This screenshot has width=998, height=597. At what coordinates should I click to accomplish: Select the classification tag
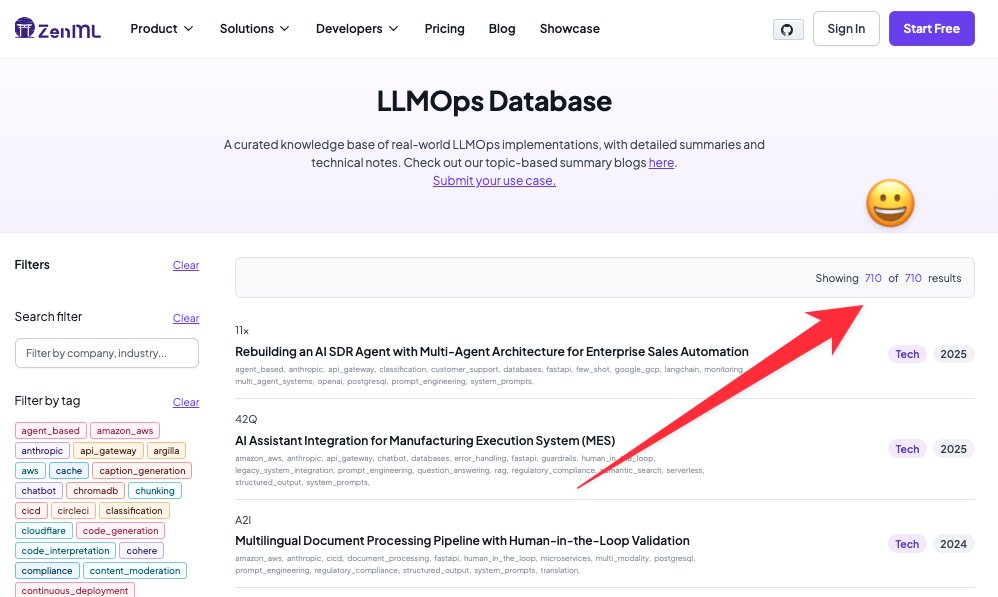point(134,510)
